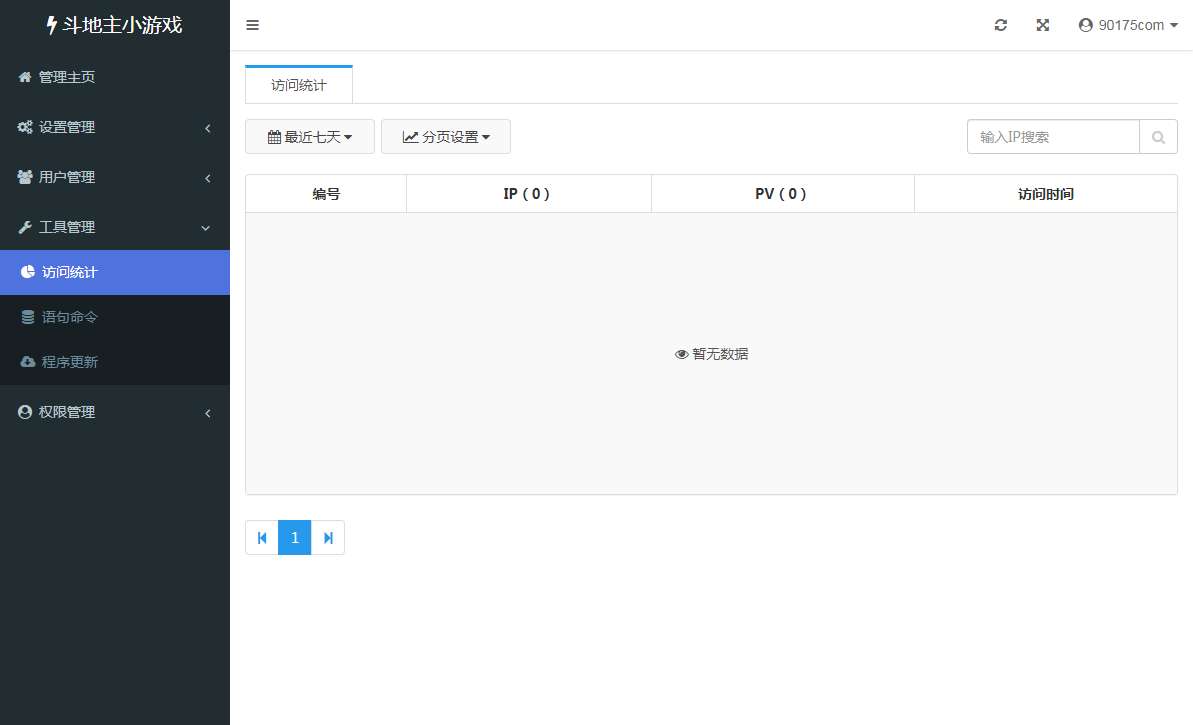Select the 访问统计 tab
The image size is (1193, 725).
(x=299, y=85)
